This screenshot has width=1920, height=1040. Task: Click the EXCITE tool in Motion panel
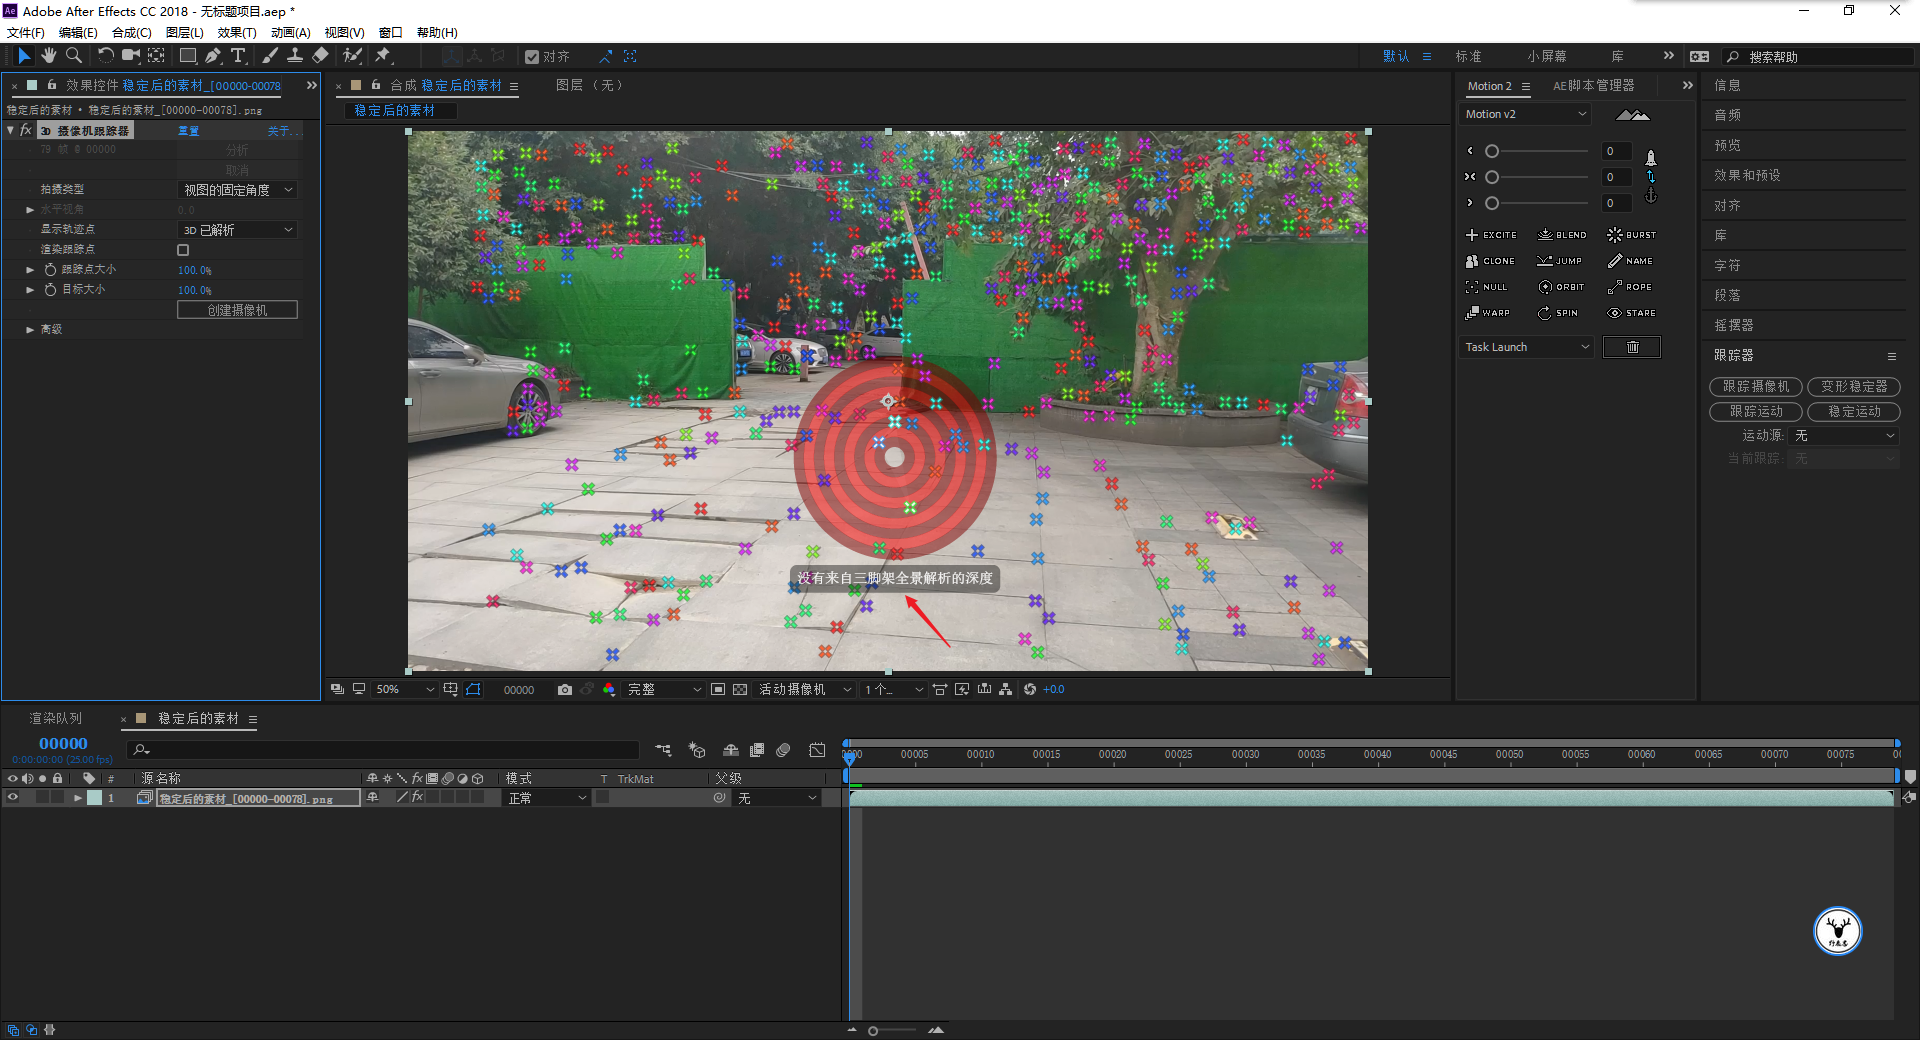(1491, 235)
